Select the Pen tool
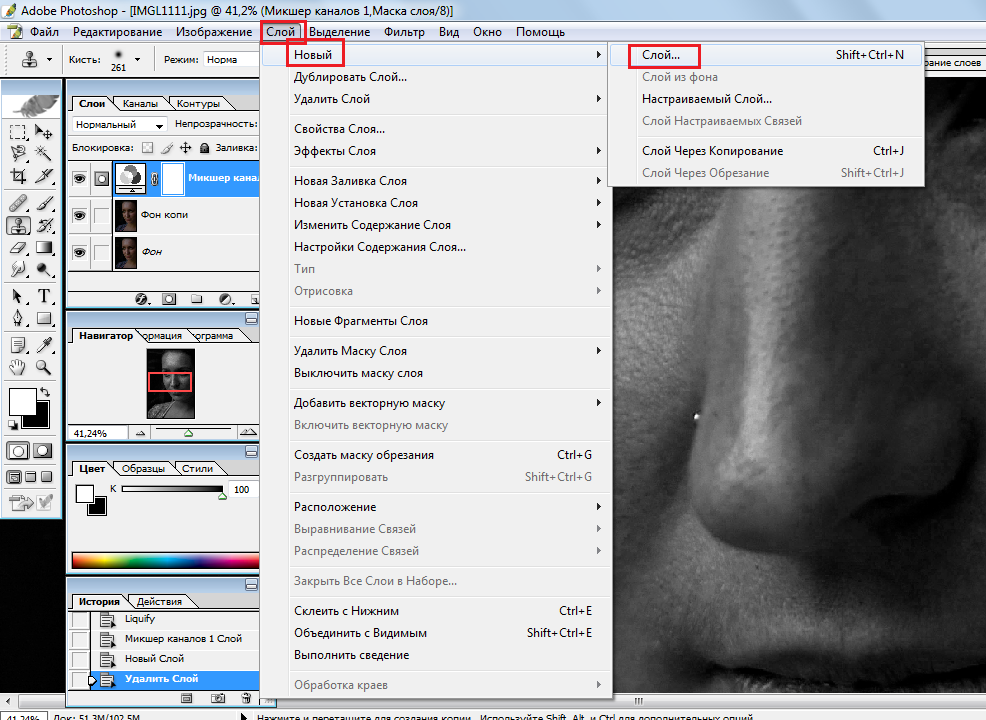986x720 pixels. [x=18, y=318]
